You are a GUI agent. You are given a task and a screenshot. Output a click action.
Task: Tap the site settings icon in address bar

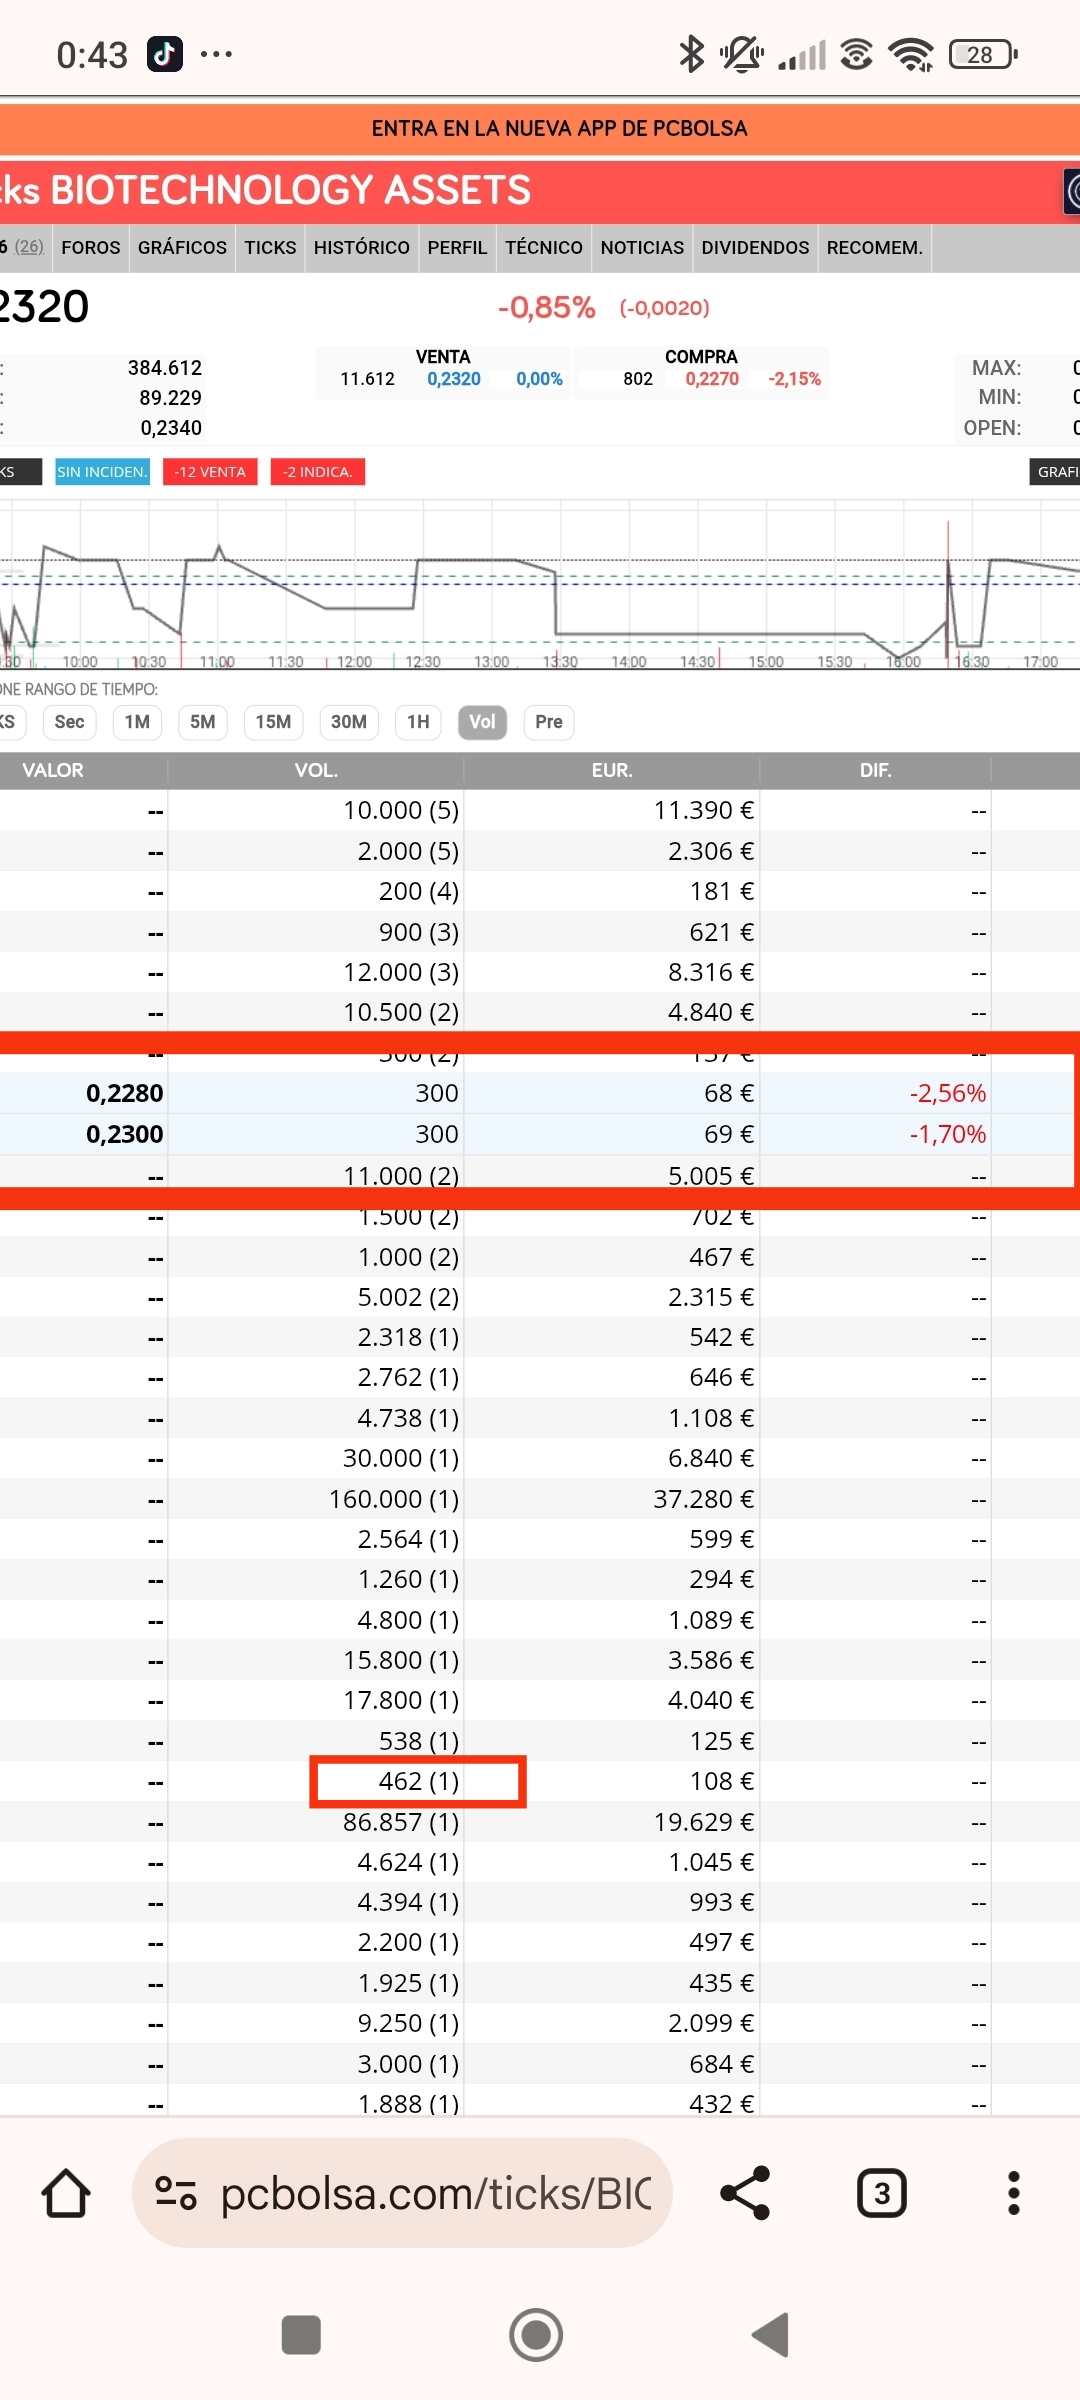tap(176, 2194)
